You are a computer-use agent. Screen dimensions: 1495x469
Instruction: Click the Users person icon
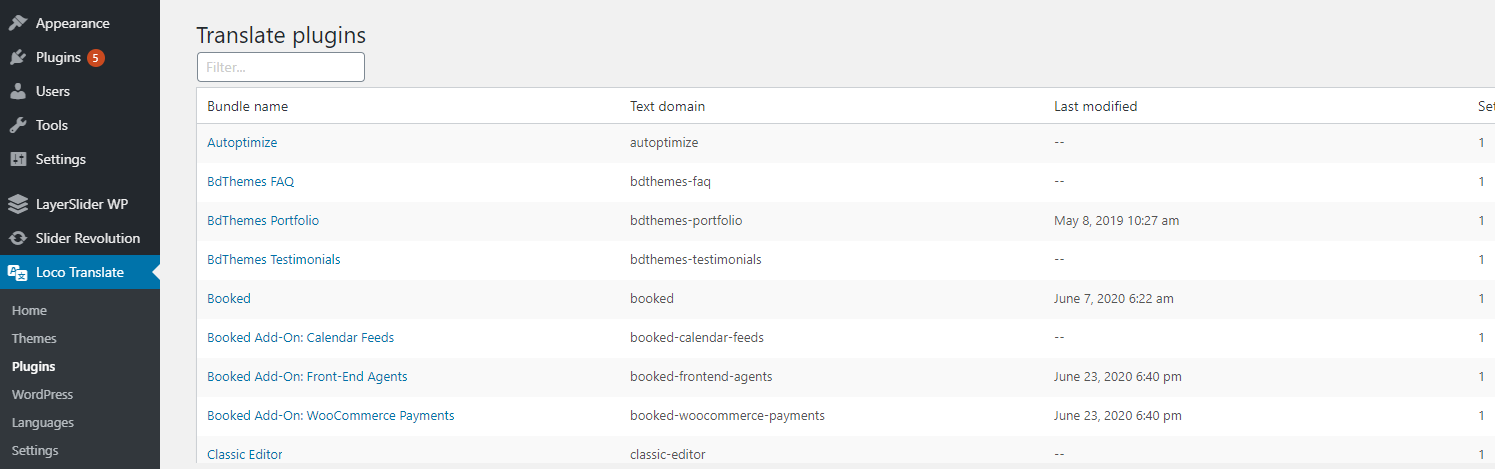coord(18,91)
